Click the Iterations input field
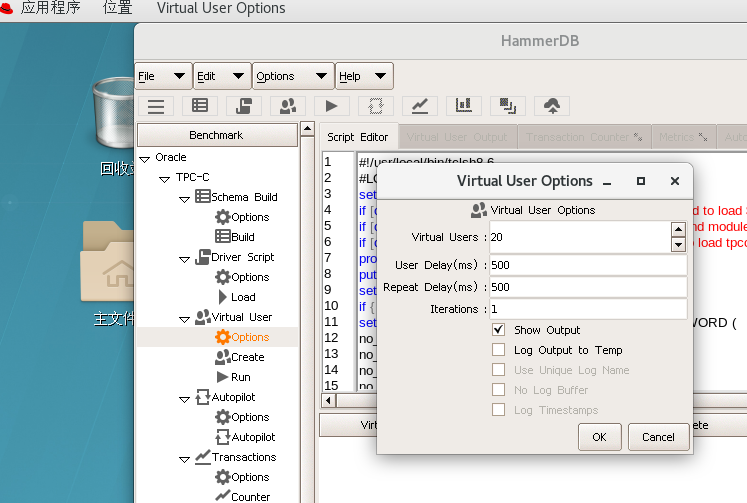The width and height of the screenshot is (747, 503). click(x=588, y=309)
